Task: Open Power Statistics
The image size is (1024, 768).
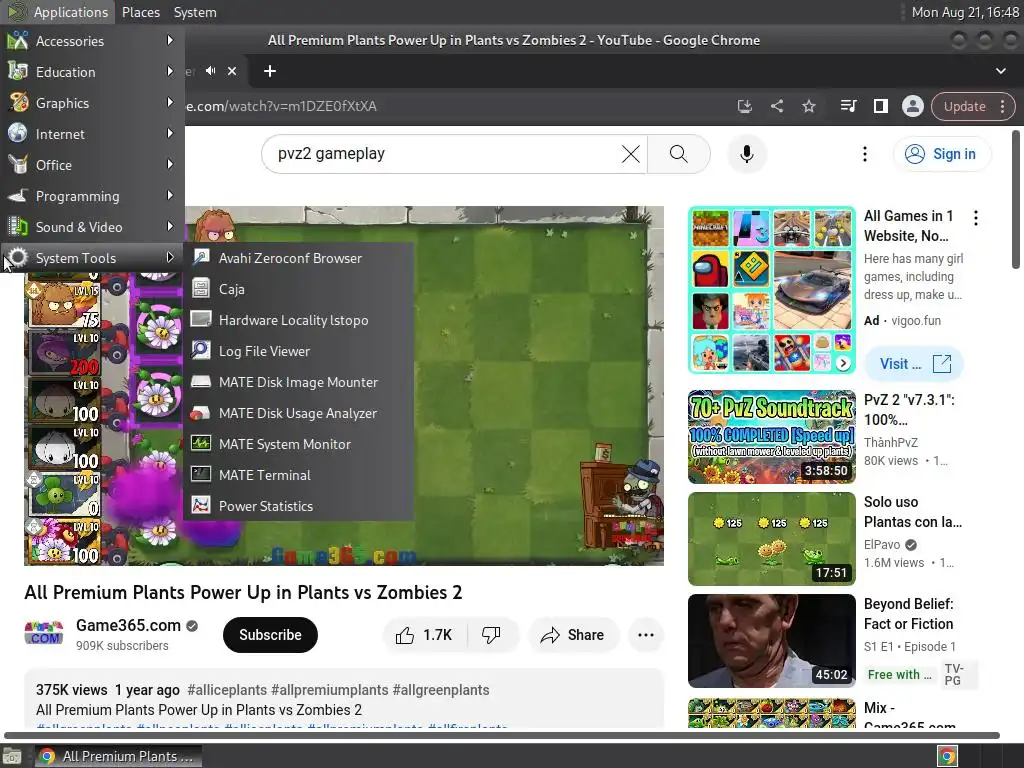Action: [x=298, y=506]
